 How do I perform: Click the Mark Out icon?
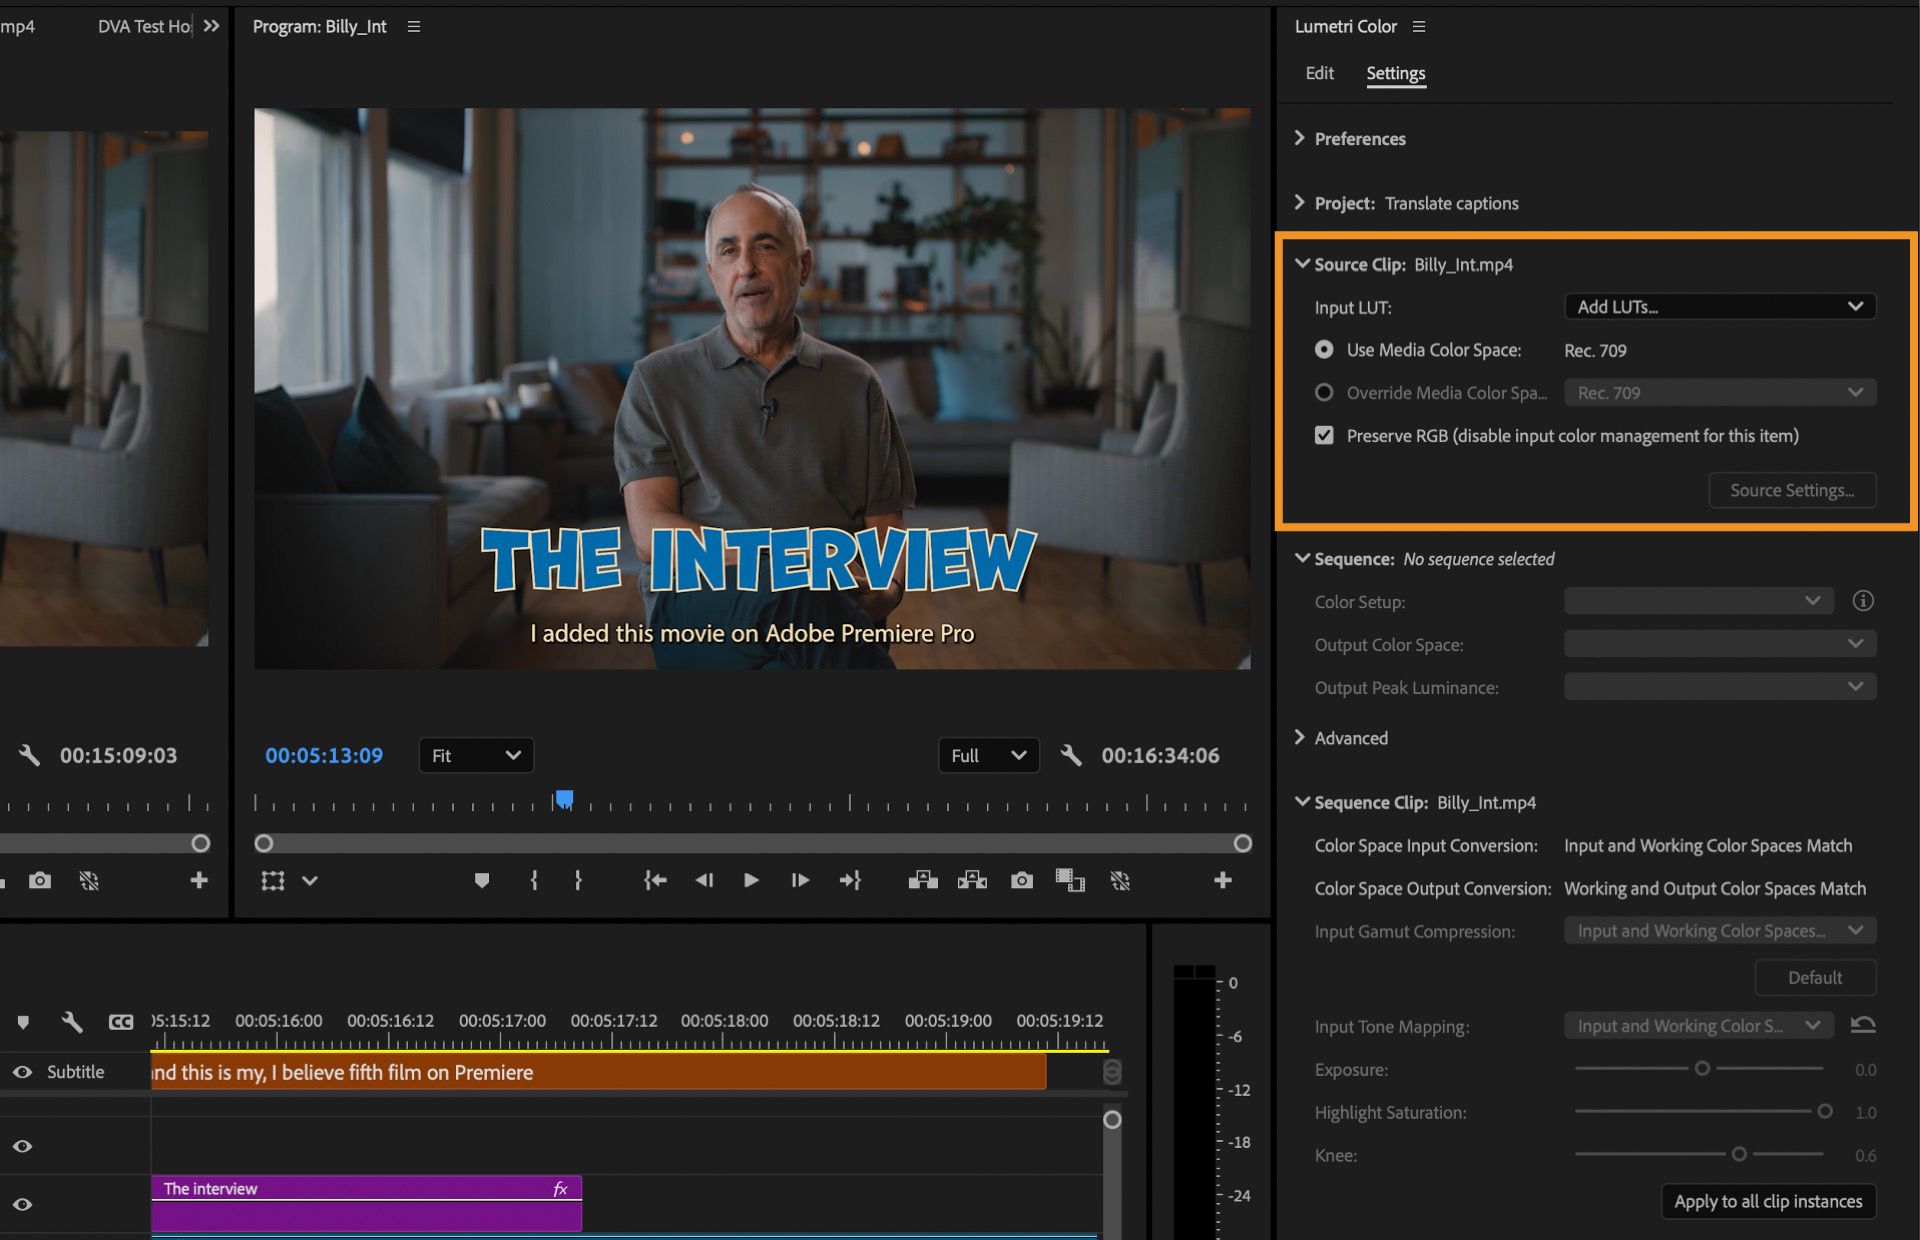coord(578,880)
